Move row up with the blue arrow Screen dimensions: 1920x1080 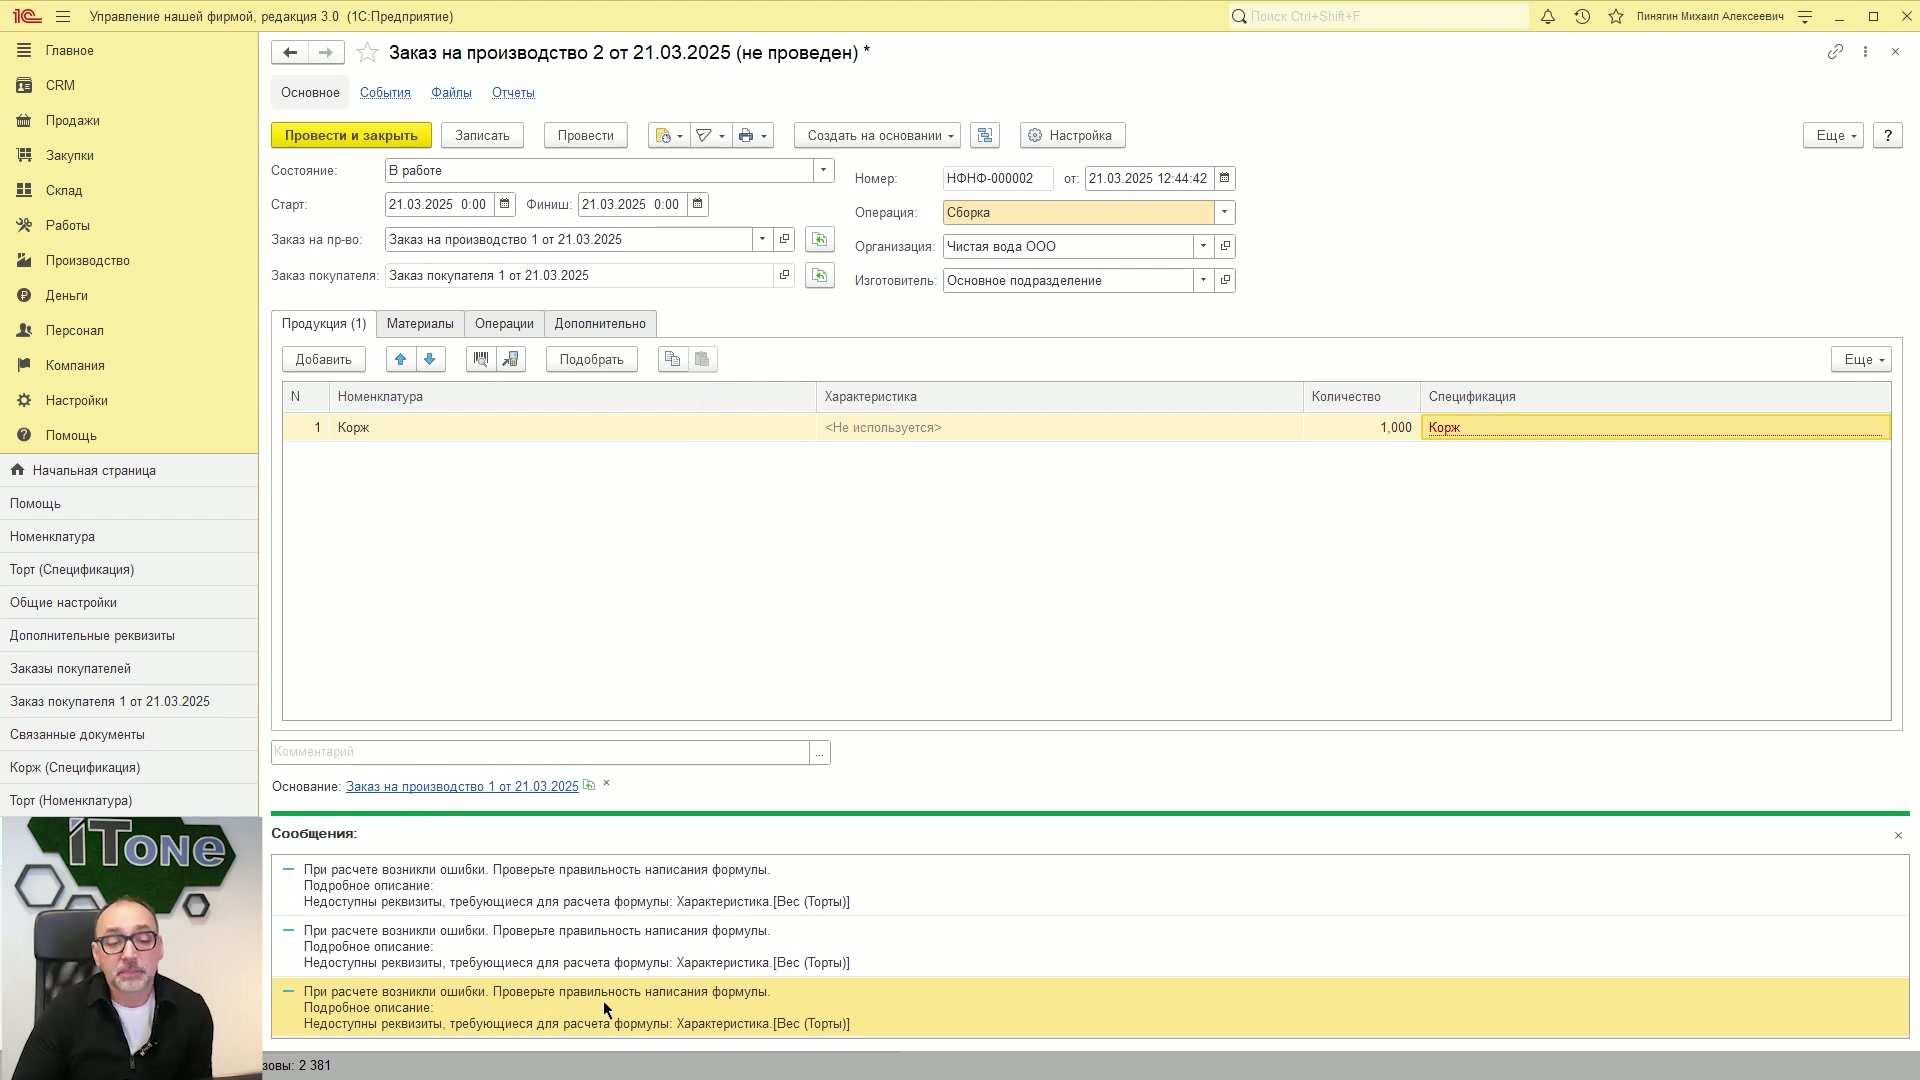(401, 359)
